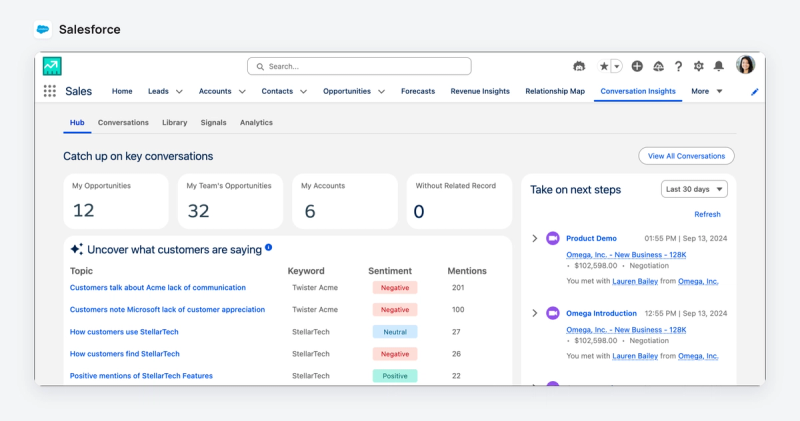Image resolution: width=800 pixels, height=421 pixels.
Task: Open the Salesforce cloud setup assistant icon
Action: pyautogui.click(x=658, y=66)
